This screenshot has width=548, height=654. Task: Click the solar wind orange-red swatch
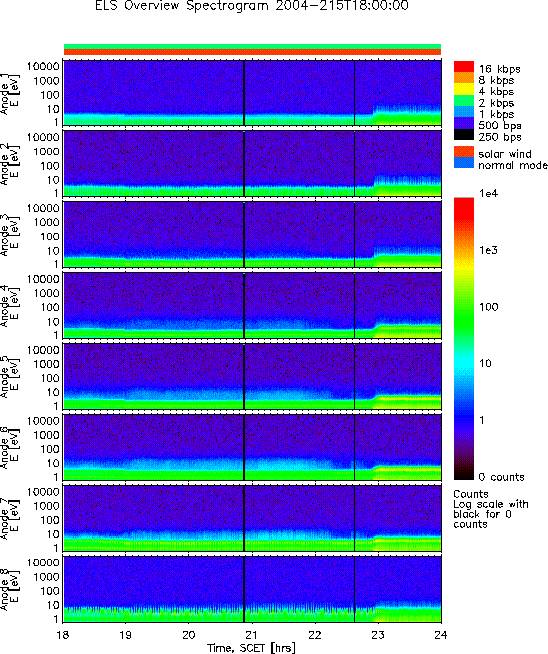[x=464, y=151]
